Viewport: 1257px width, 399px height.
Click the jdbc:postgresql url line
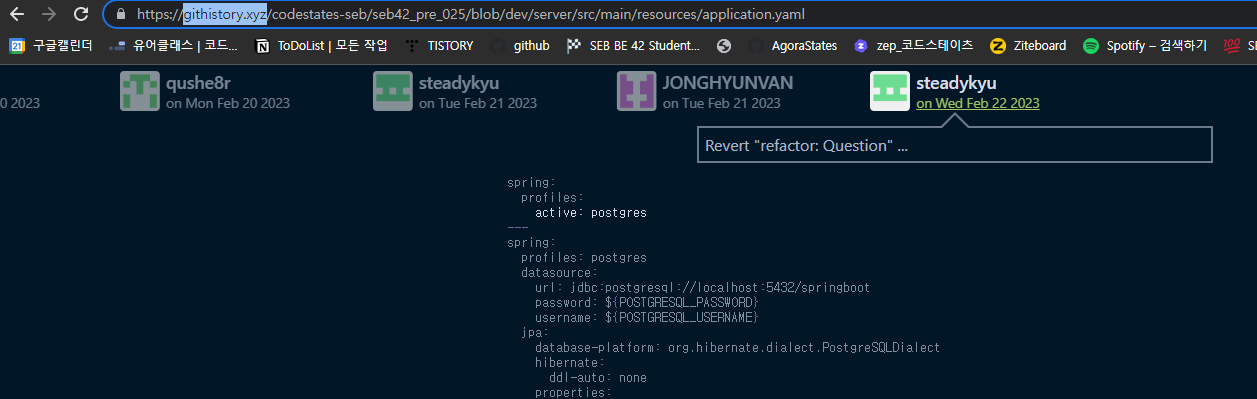click(702, 287)
